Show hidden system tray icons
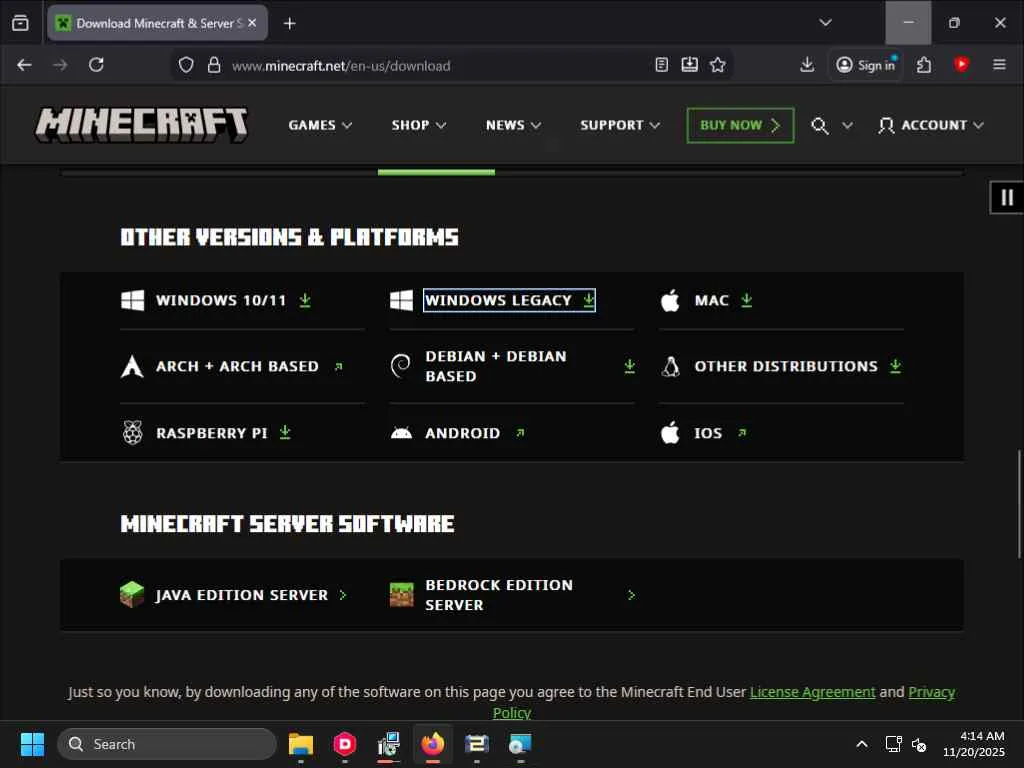The width and height of the screenshot is (1024, 768). pos(862,744)
